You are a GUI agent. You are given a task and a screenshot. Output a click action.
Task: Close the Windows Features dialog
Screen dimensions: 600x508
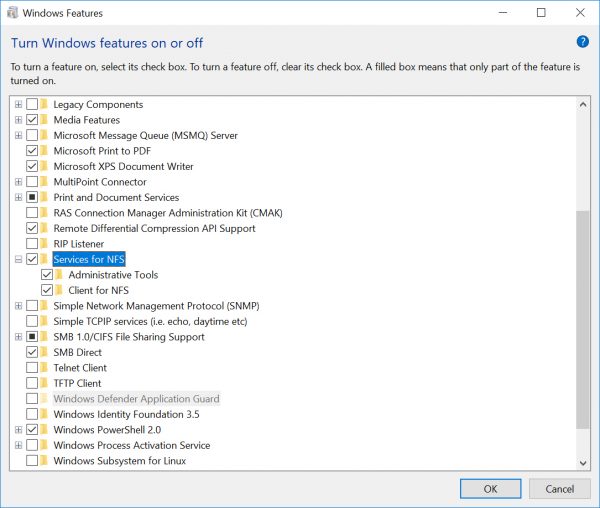[x=580, y=13]
